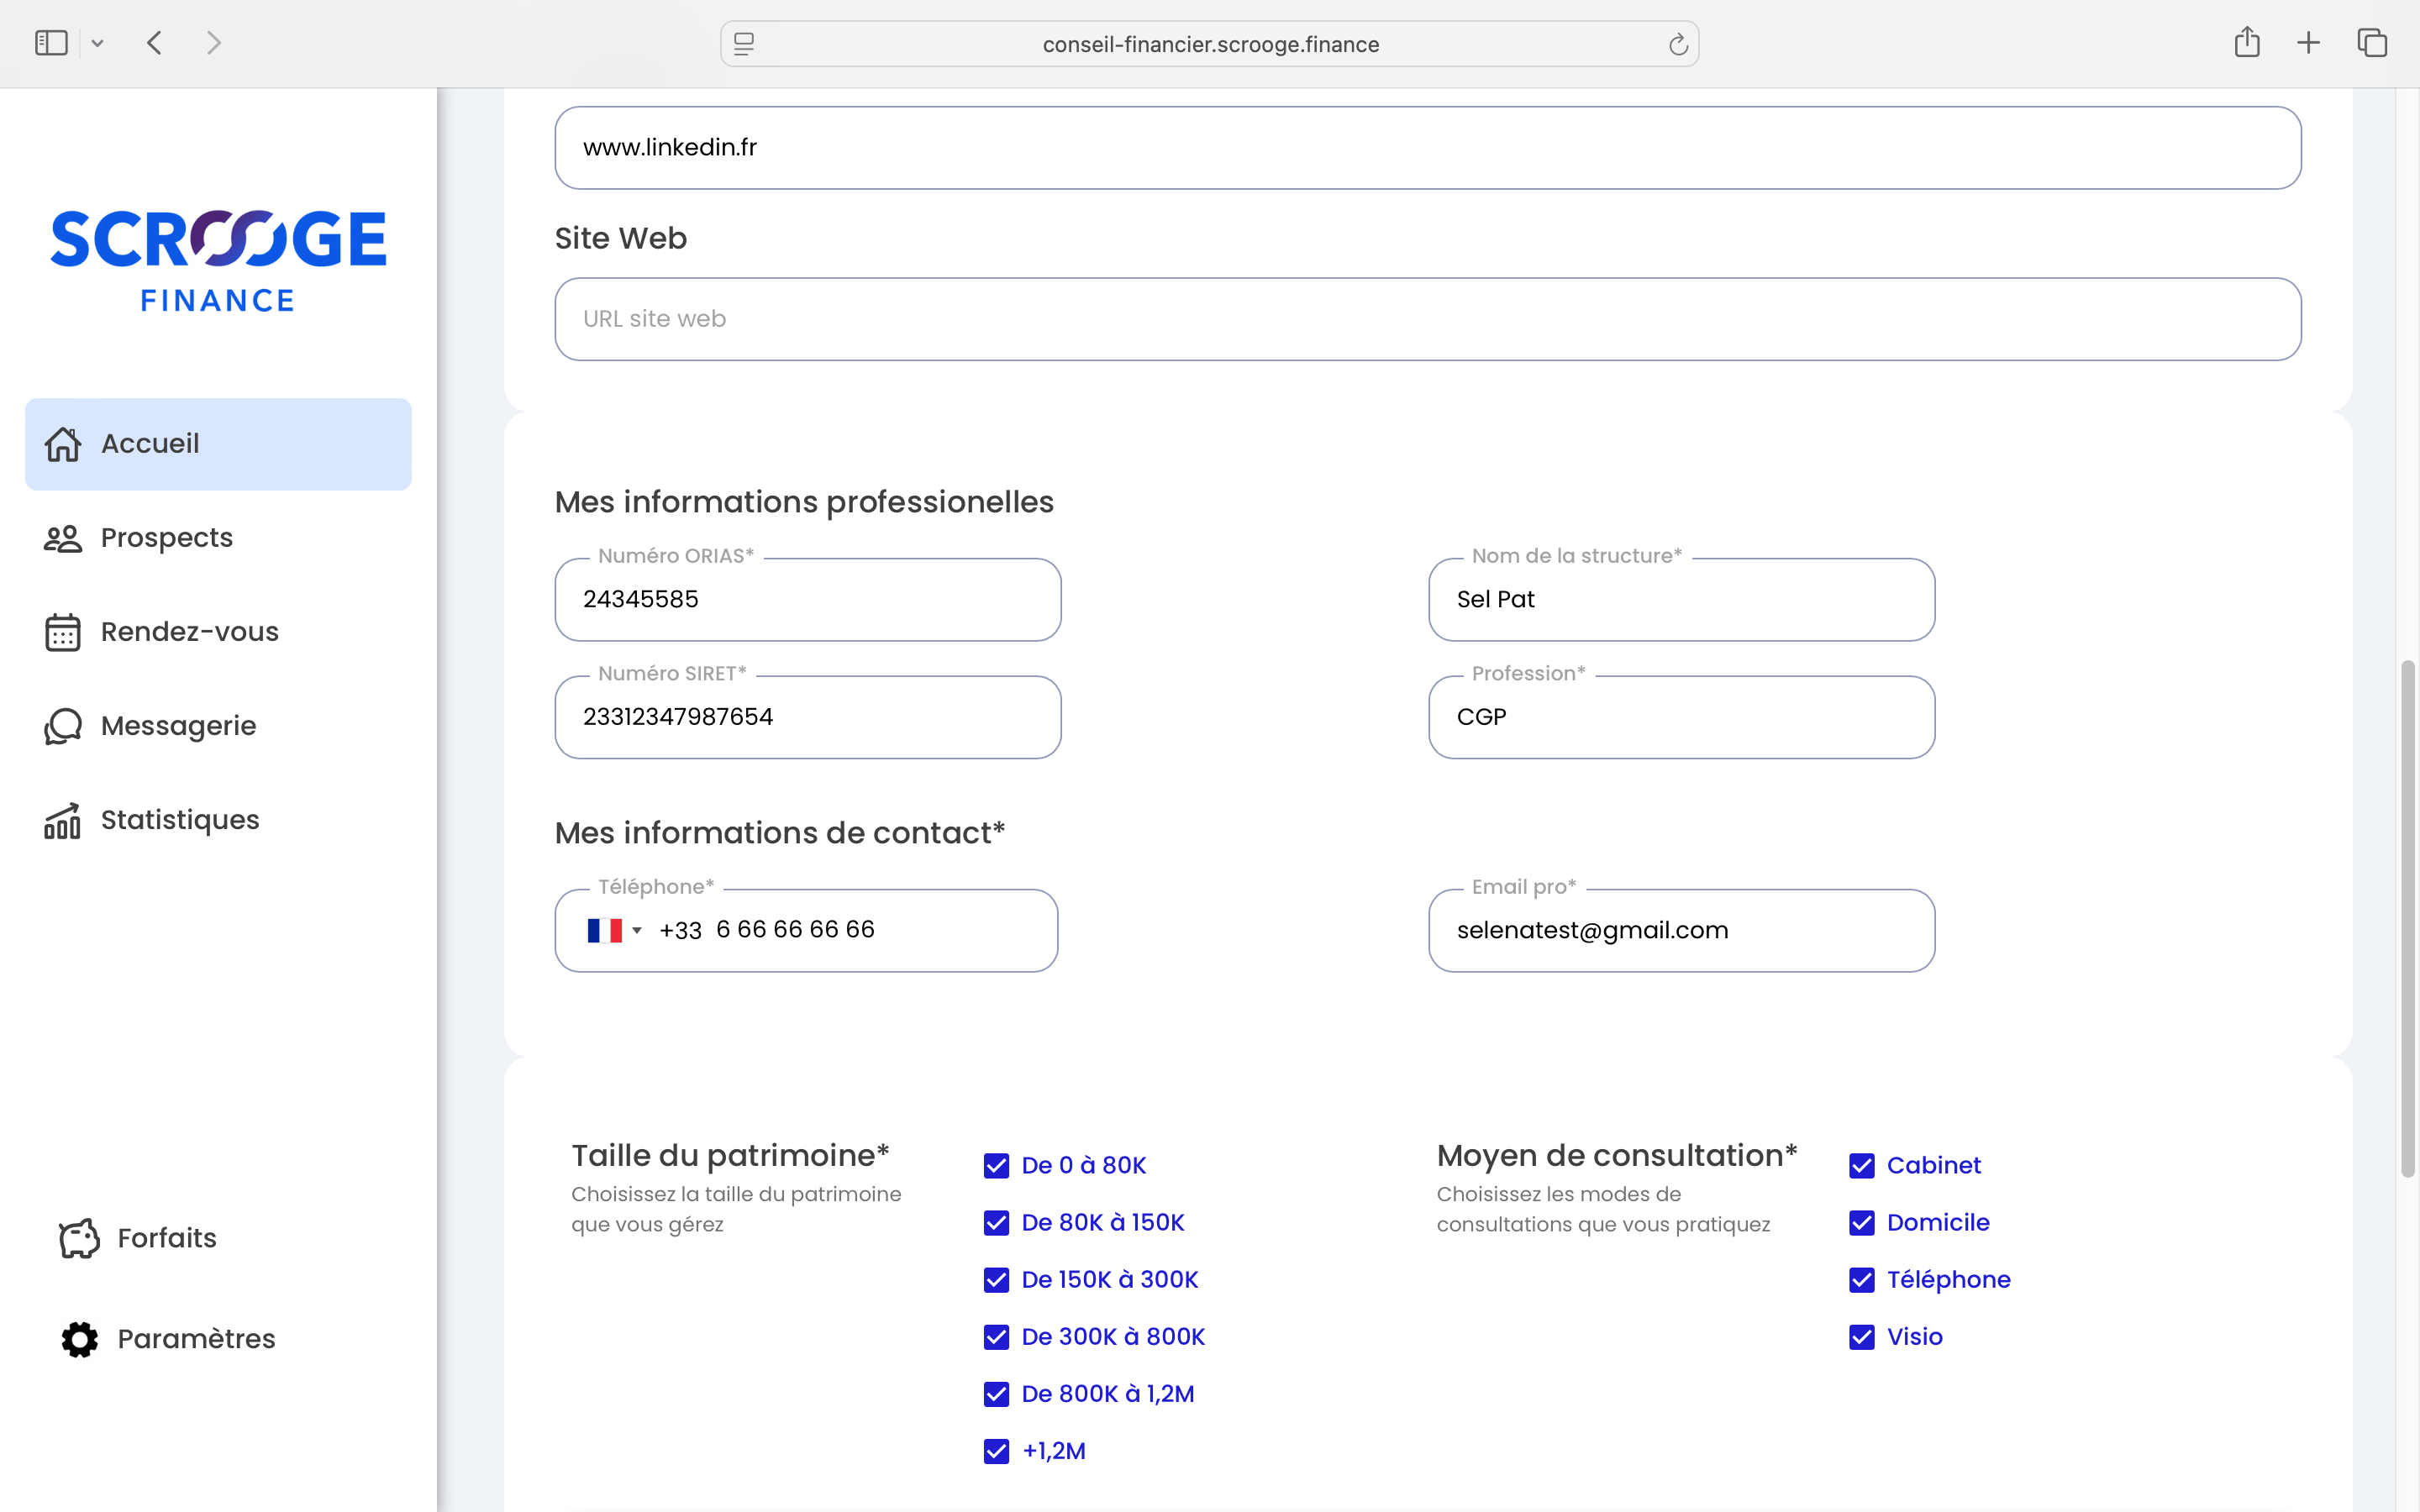
Task: Toggle the Visio consultation checkbox
Action: coord(1862,1337)
